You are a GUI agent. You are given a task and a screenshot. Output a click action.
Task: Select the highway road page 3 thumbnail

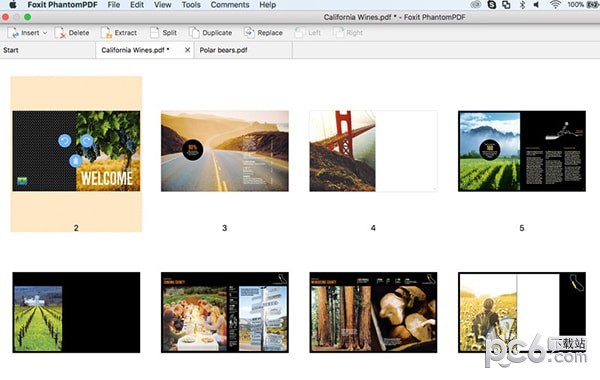click(x=225, y=151)
